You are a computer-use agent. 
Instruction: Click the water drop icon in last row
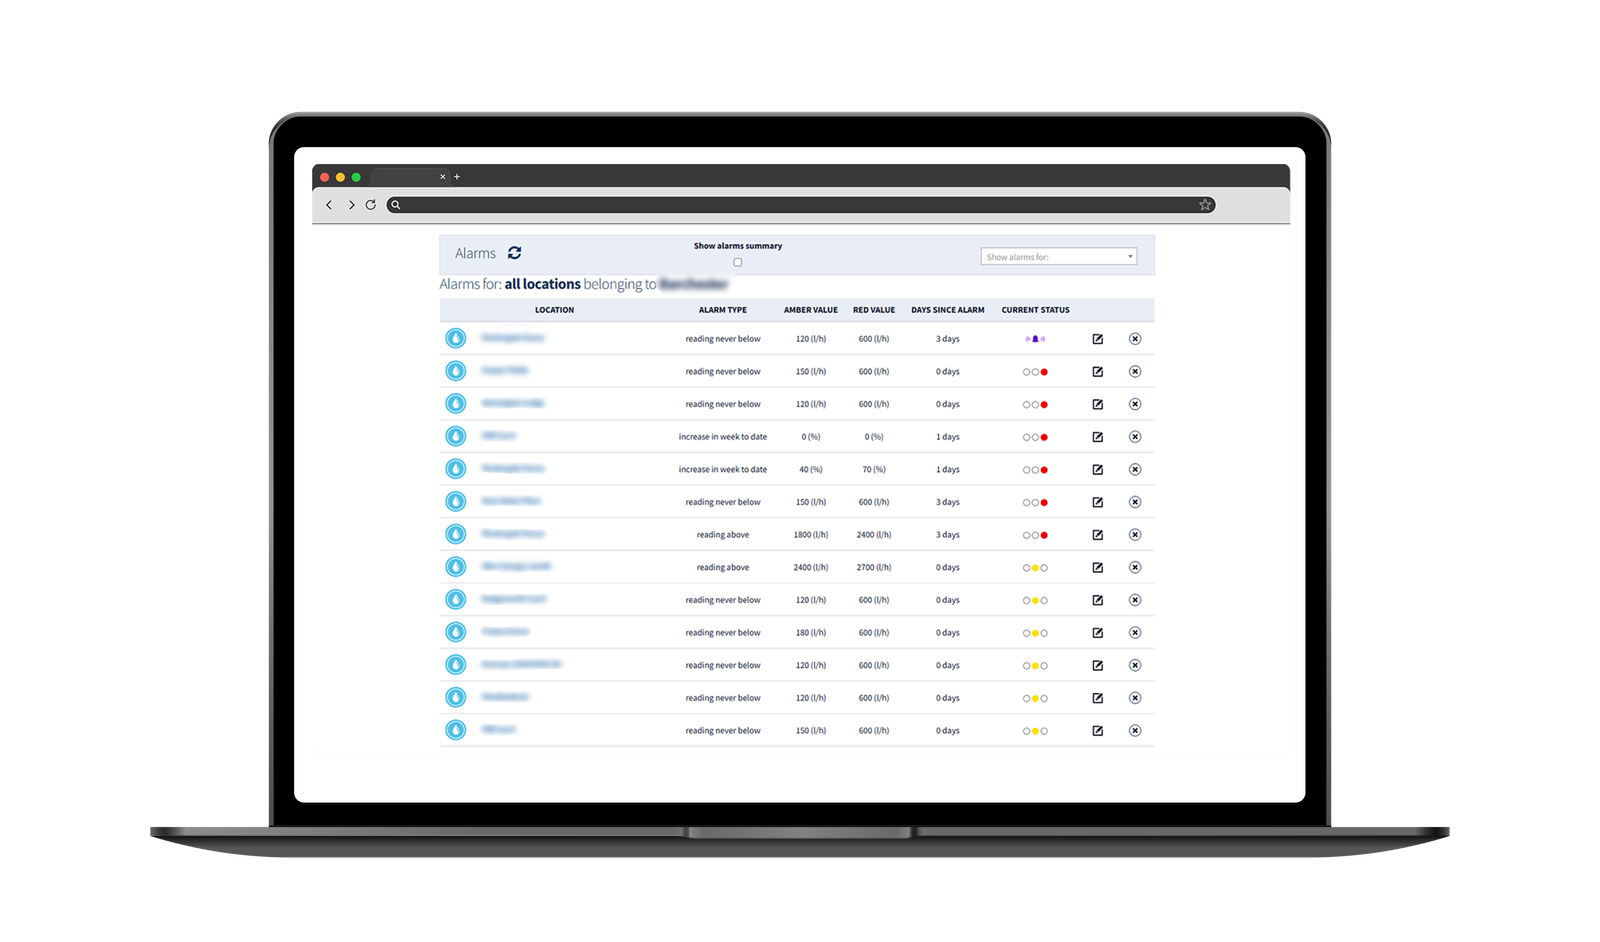[456, 730]
